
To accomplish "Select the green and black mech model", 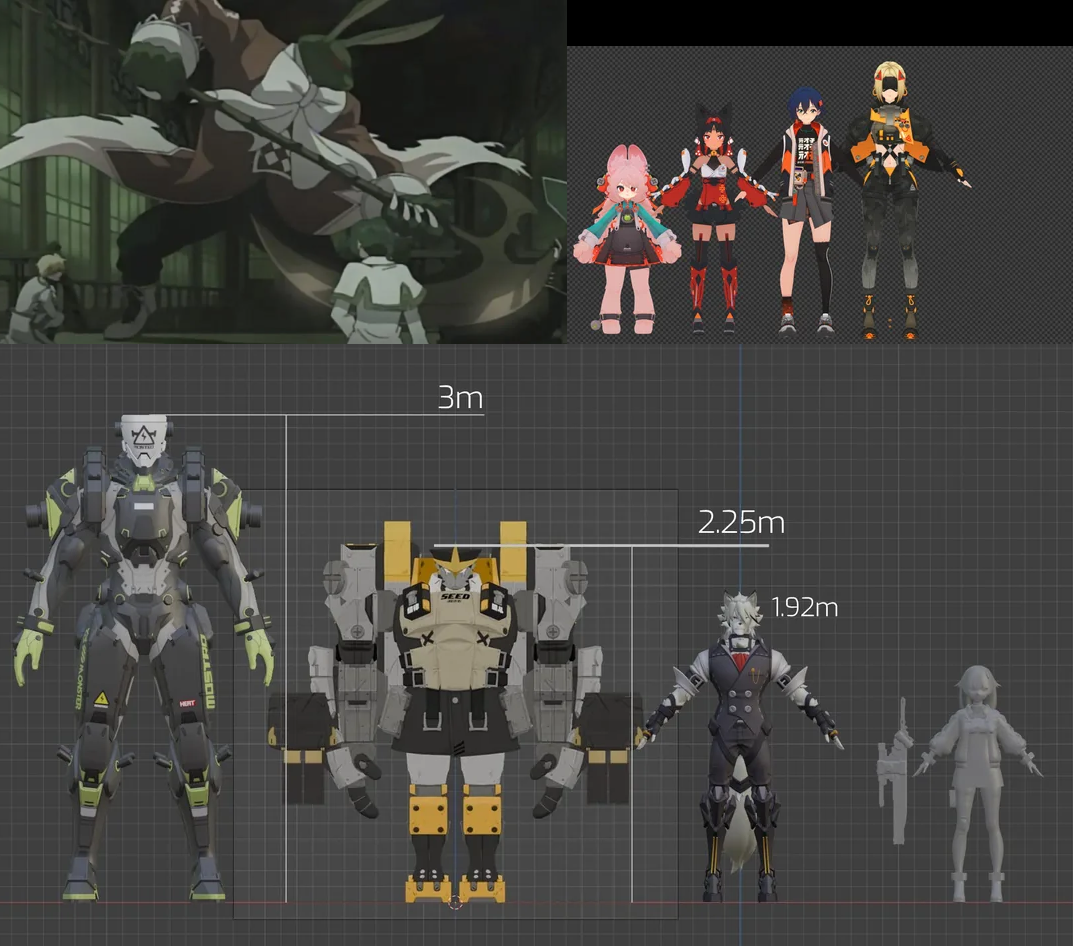I will pos(144,657).
